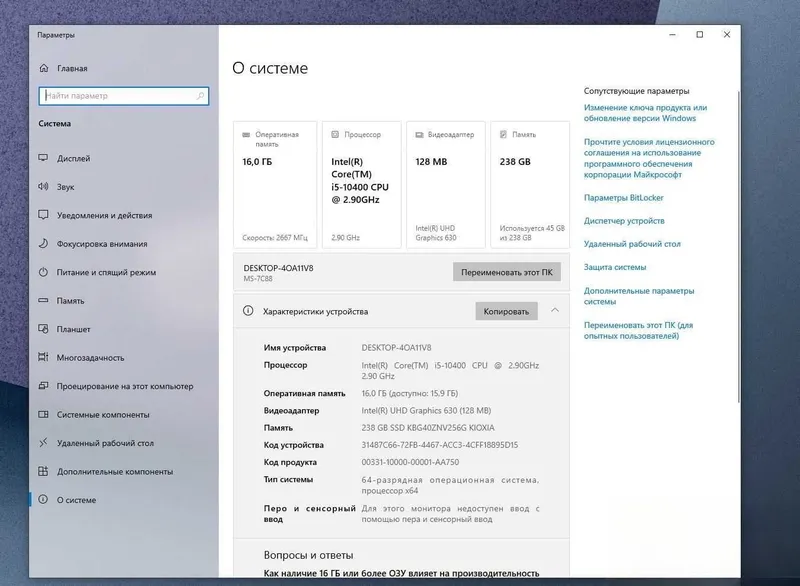
Task: Click the search magnifier icon
Action: click(x=200, y=96)
